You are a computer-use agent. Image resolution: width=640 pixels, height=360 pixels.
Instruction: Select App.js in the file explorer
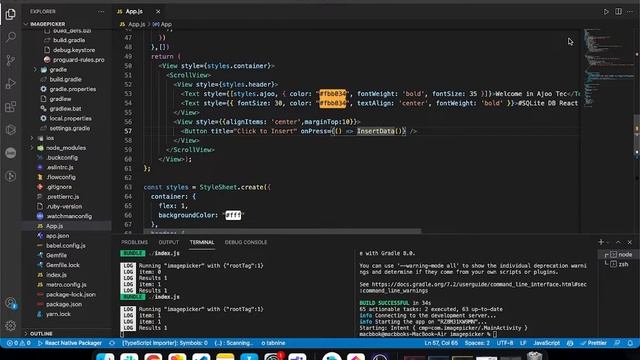pyautogui.click(x=54, y=226)
